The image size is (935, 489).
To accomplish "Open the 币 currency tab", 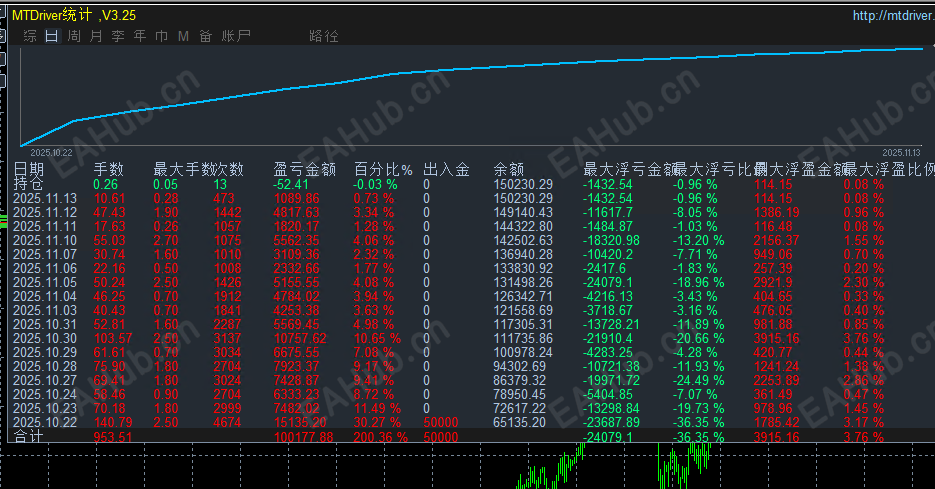I will pos(162,36).
